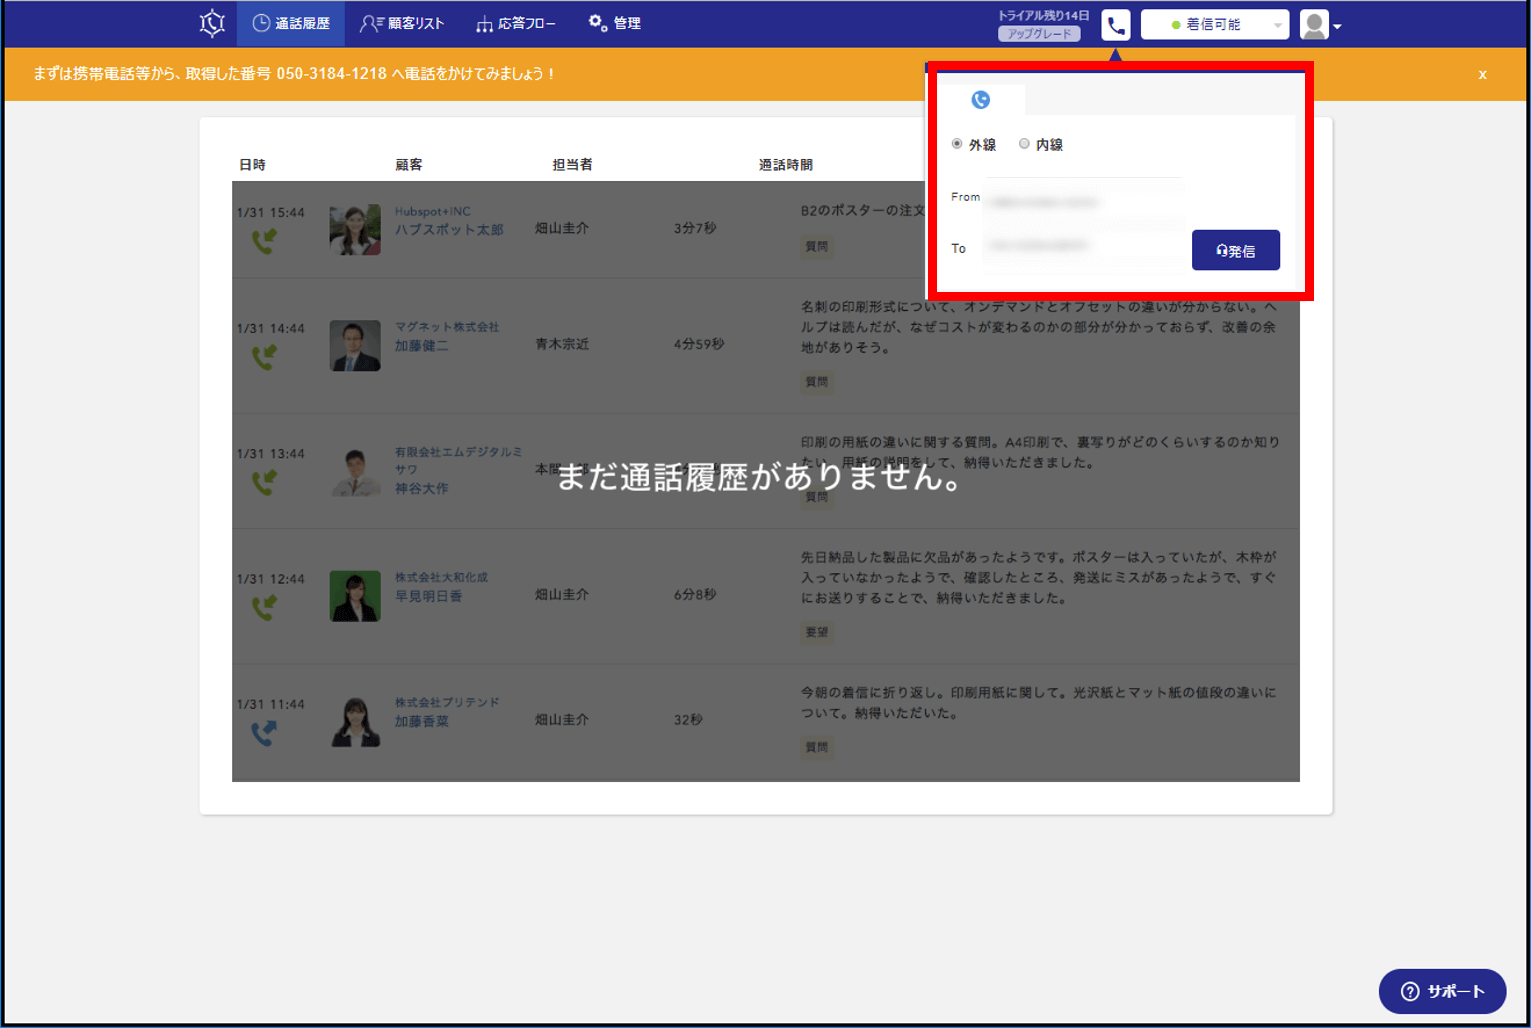Image resolution: width=1531 pixels, height=1028 pixels.
Task: Open the 顧客リスト tab
Action: pyautogui.click(x=402, y=23)
